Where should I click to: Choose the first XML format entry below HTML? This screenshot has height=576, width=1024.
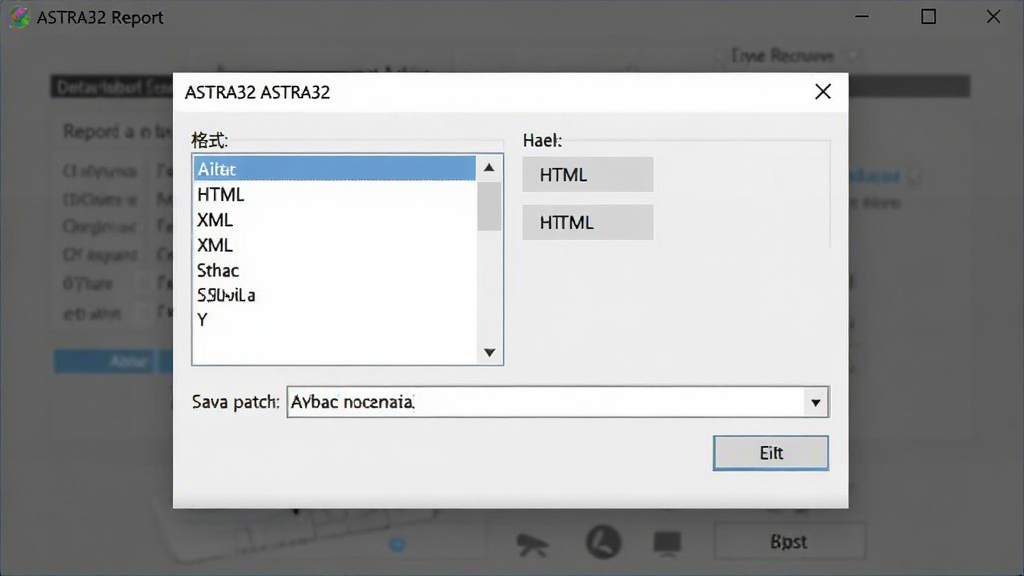pos(335,220)
